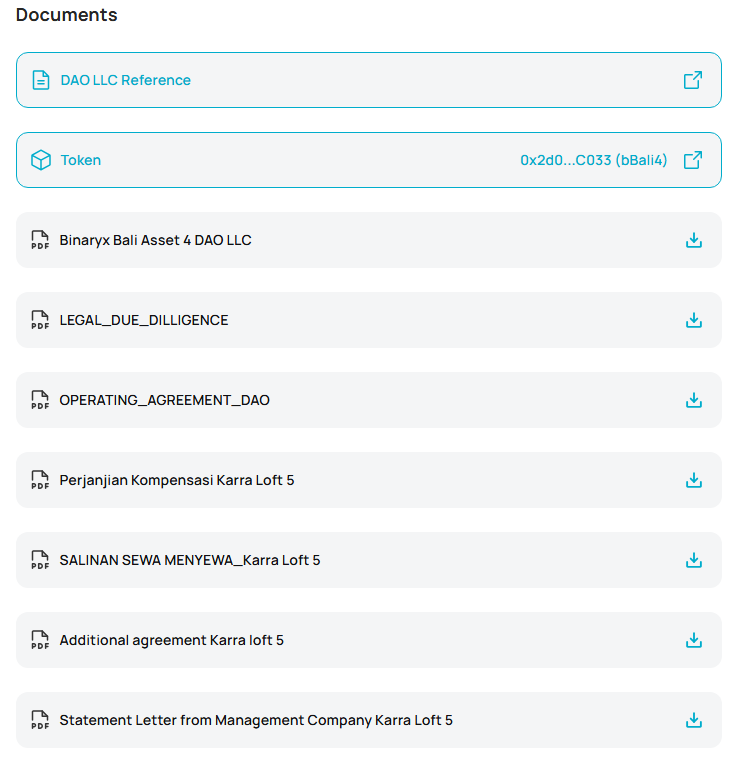Viewport: 751px width, 768px height.
Task: Open external link icon in Token row
Action: (x=693, y=160)
